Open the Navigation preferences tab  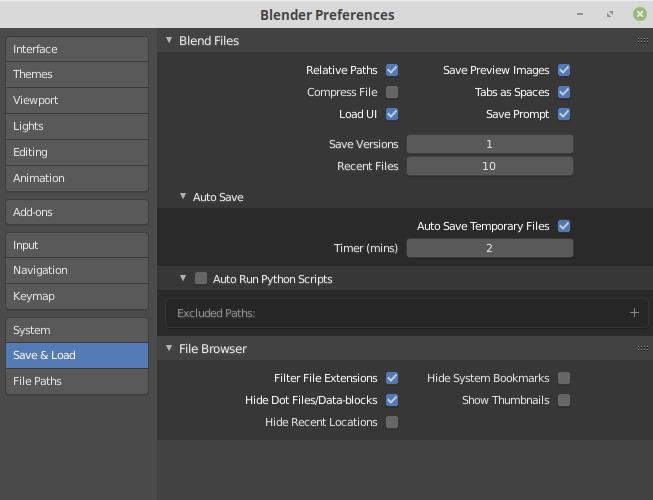pyautogui.click(x=77, y=271)
